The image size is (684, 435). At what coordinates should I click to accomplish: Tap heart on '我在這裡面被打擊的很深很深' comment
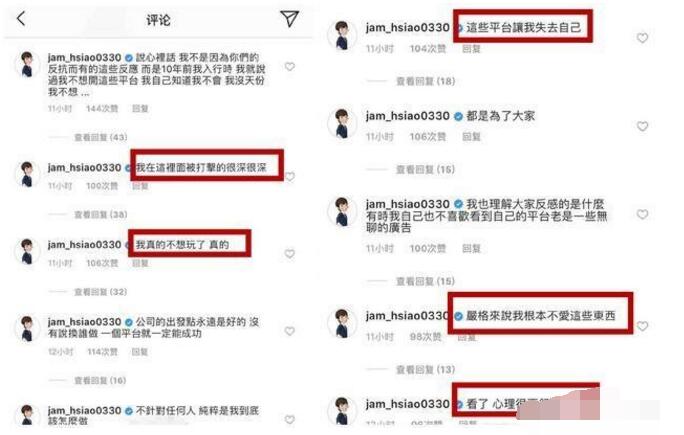290,176
